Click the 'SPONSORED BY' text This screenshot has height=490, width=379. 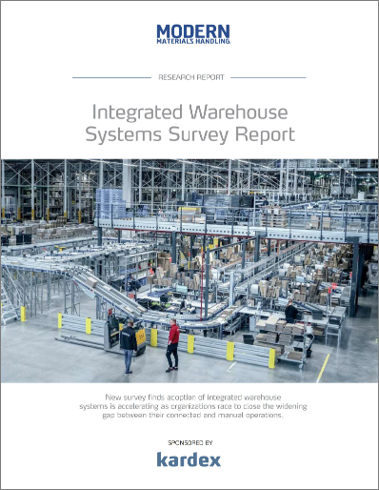point(190,443)
